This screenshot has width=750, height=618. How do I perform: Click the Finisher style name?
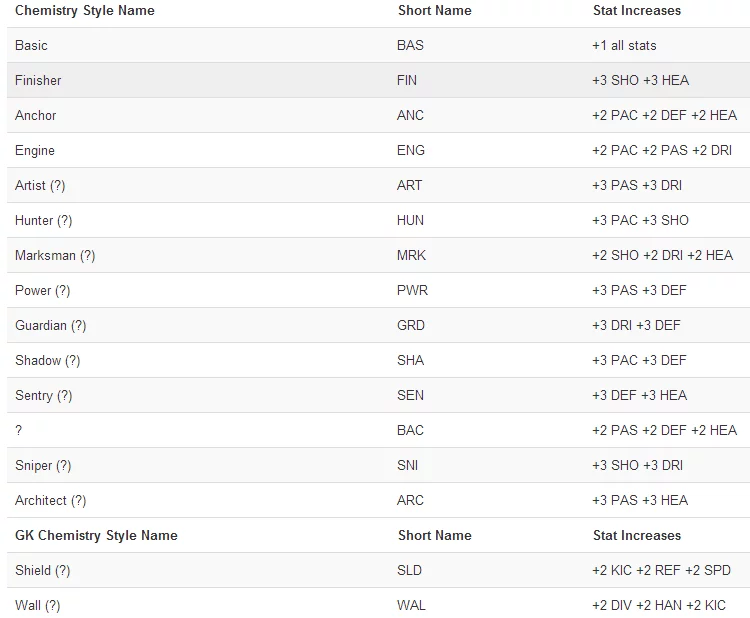tap(38, 80)
